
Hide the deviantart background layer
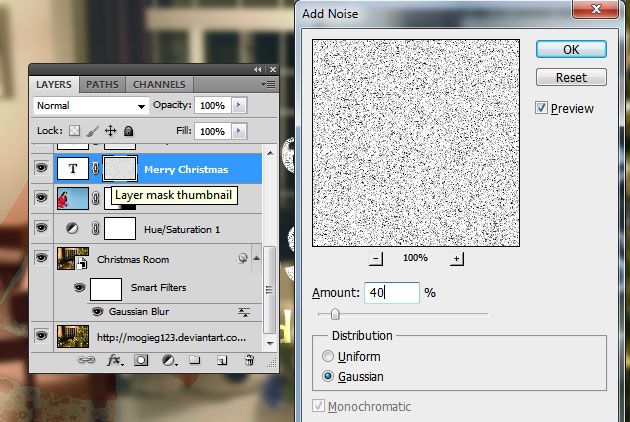[x=41, y=336]
